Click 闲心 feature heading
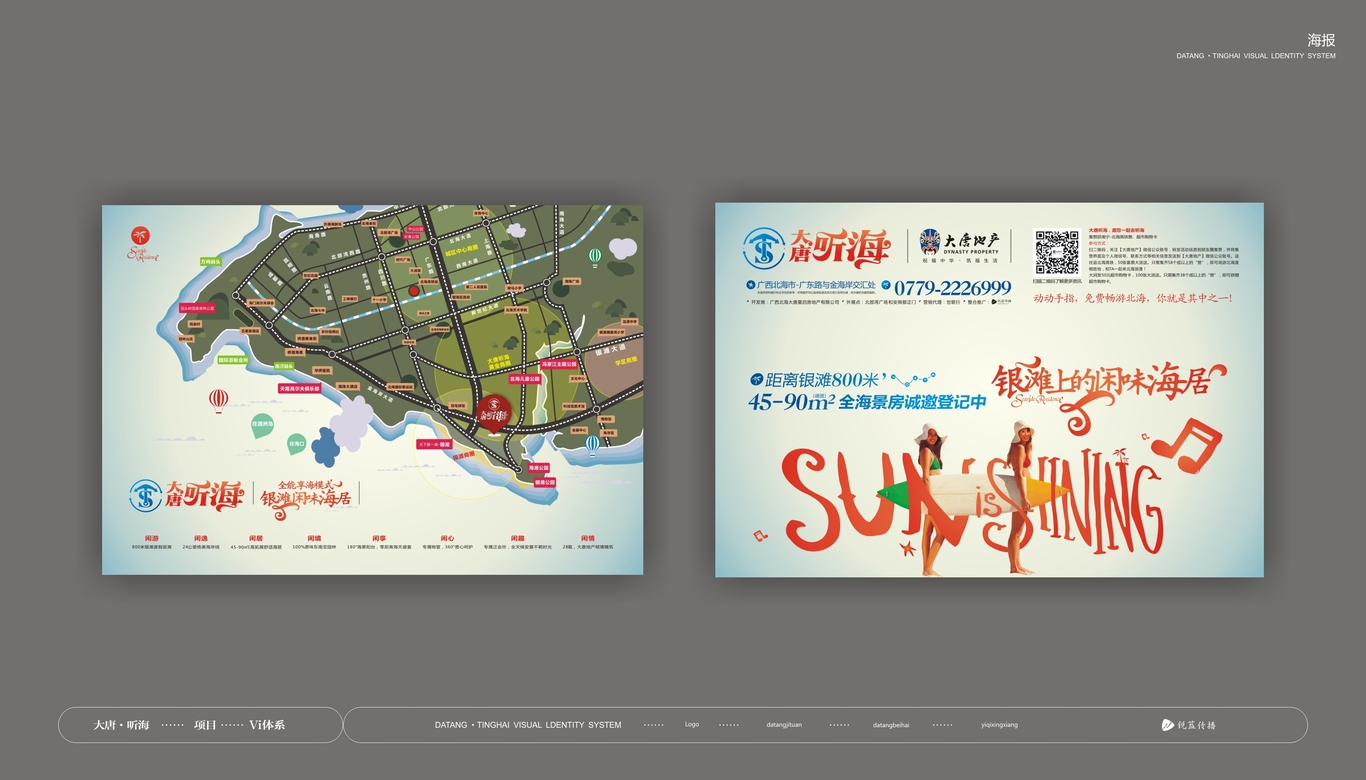This screenshot has height=780, width=1366. click(x=447, y=538)
